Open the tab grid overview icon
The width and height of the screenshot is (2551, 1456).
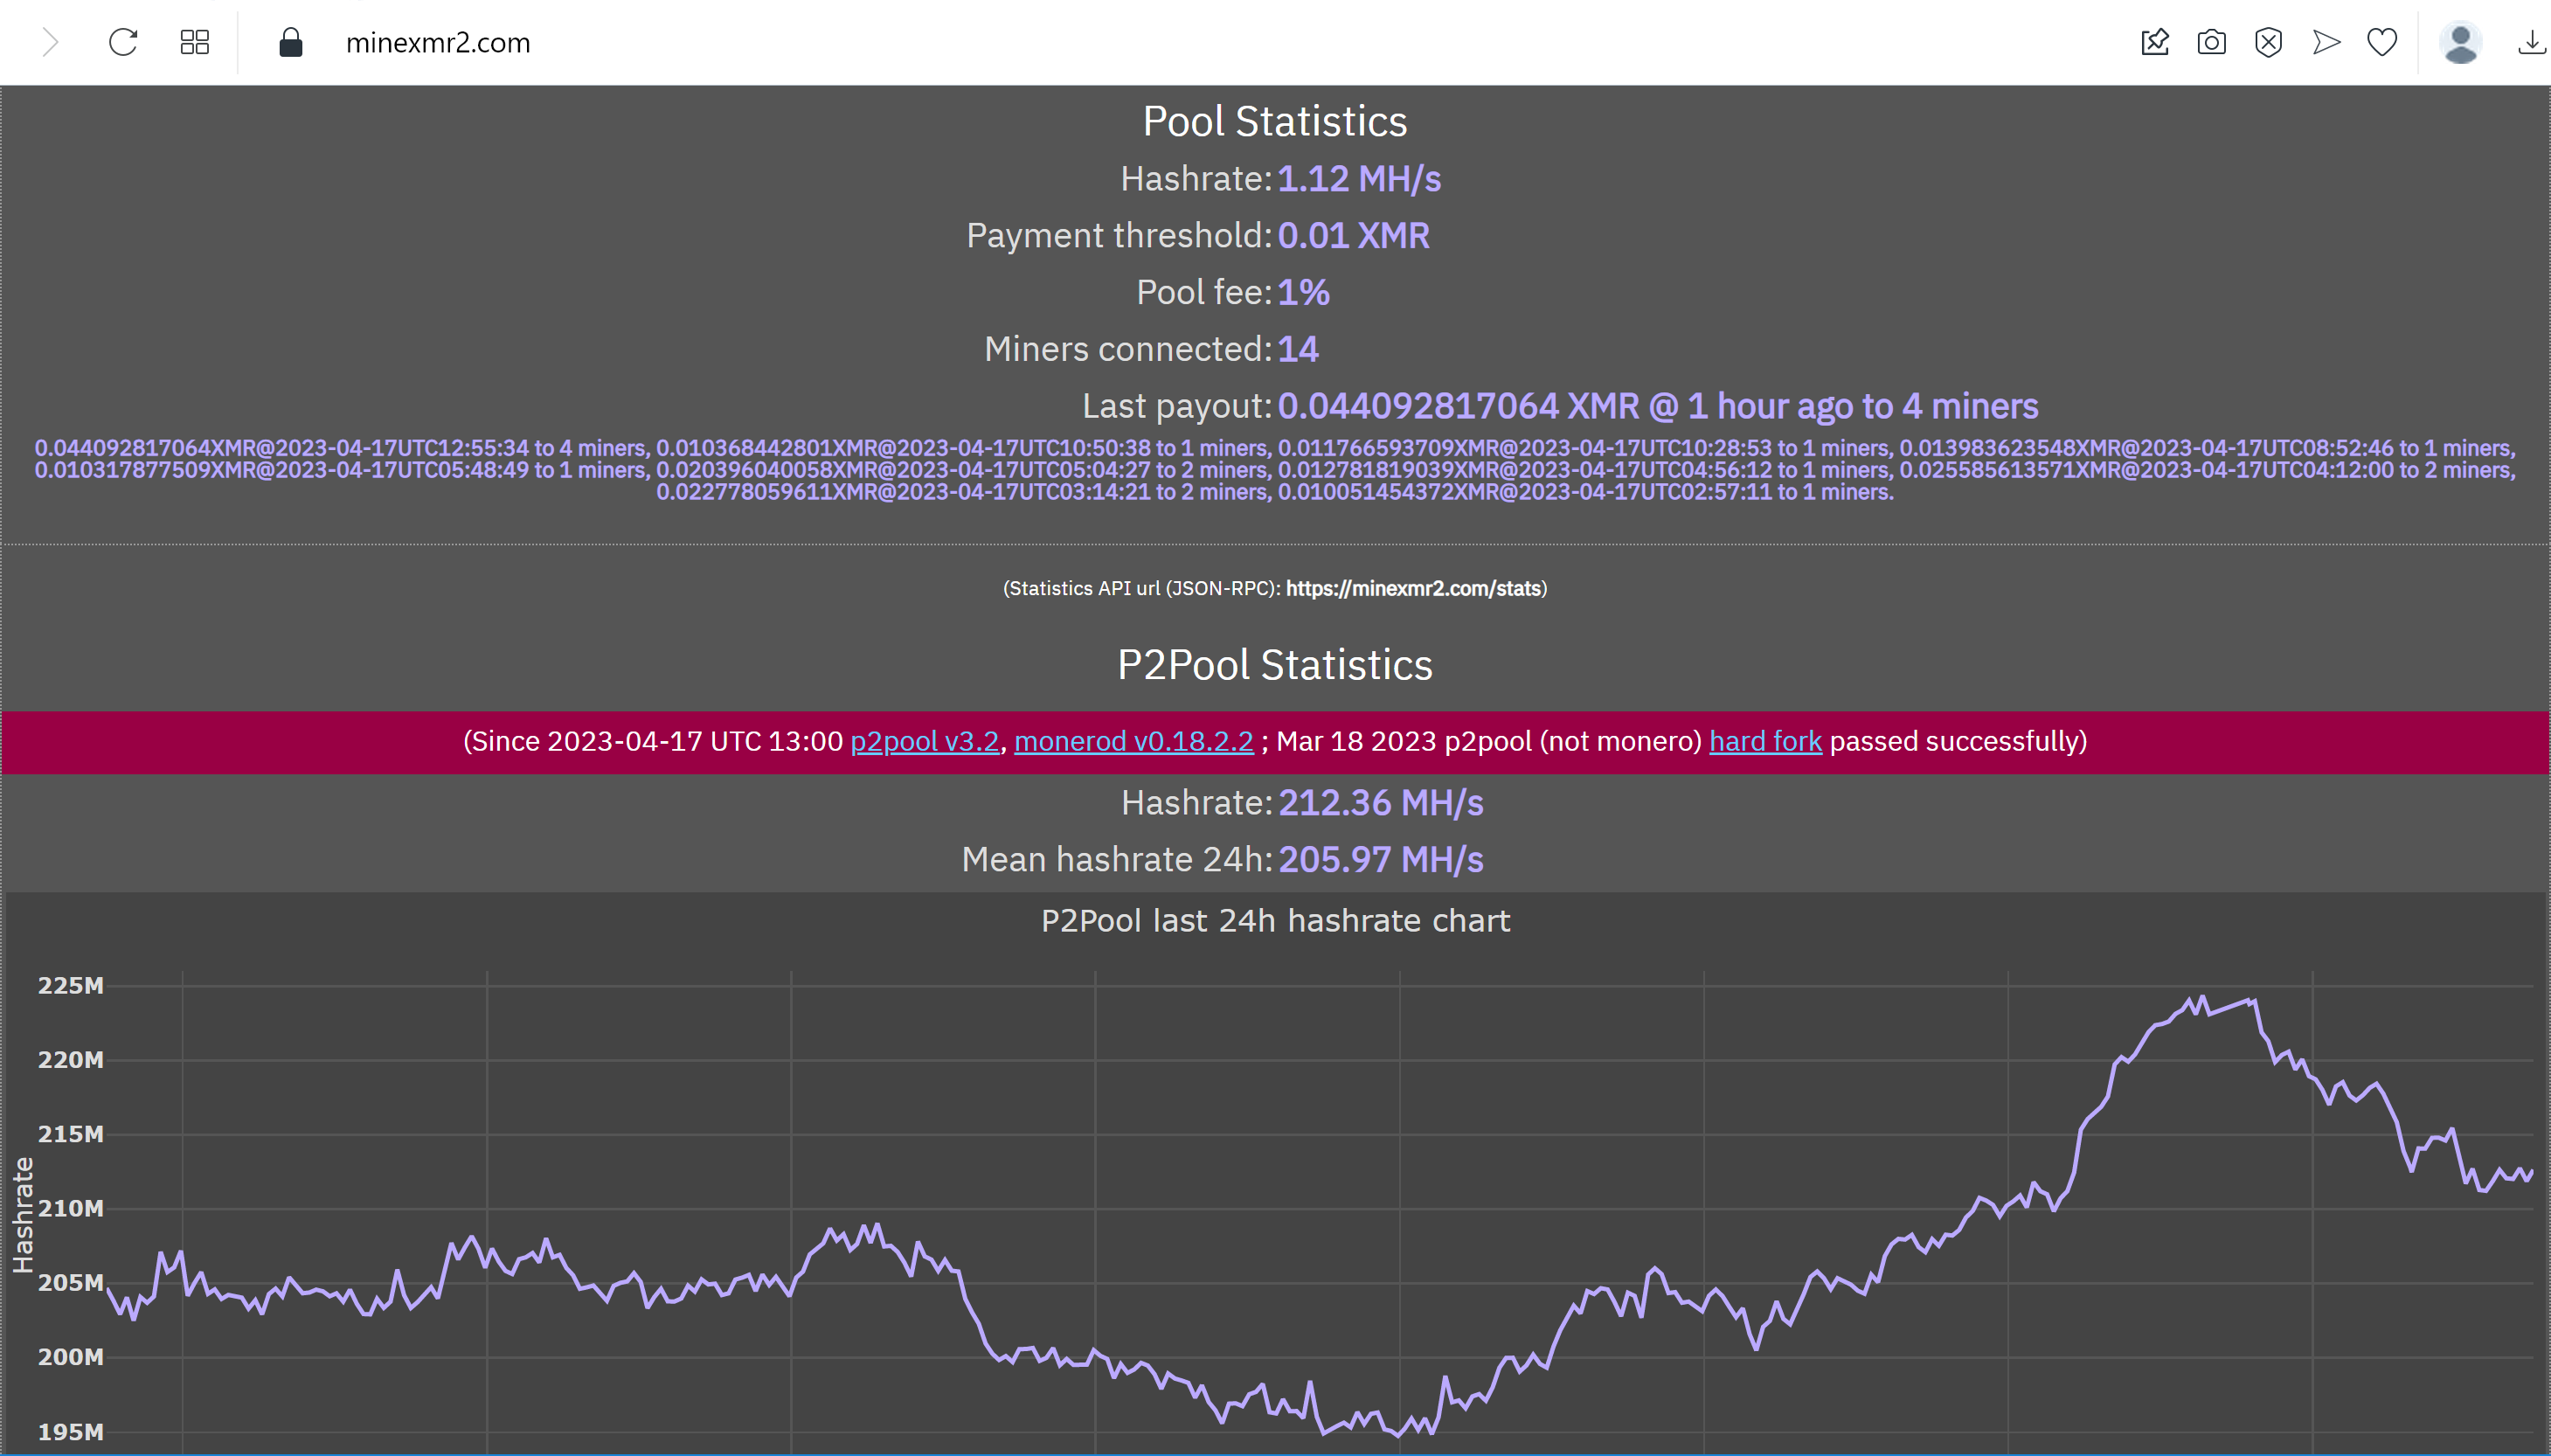click(194, 42)
